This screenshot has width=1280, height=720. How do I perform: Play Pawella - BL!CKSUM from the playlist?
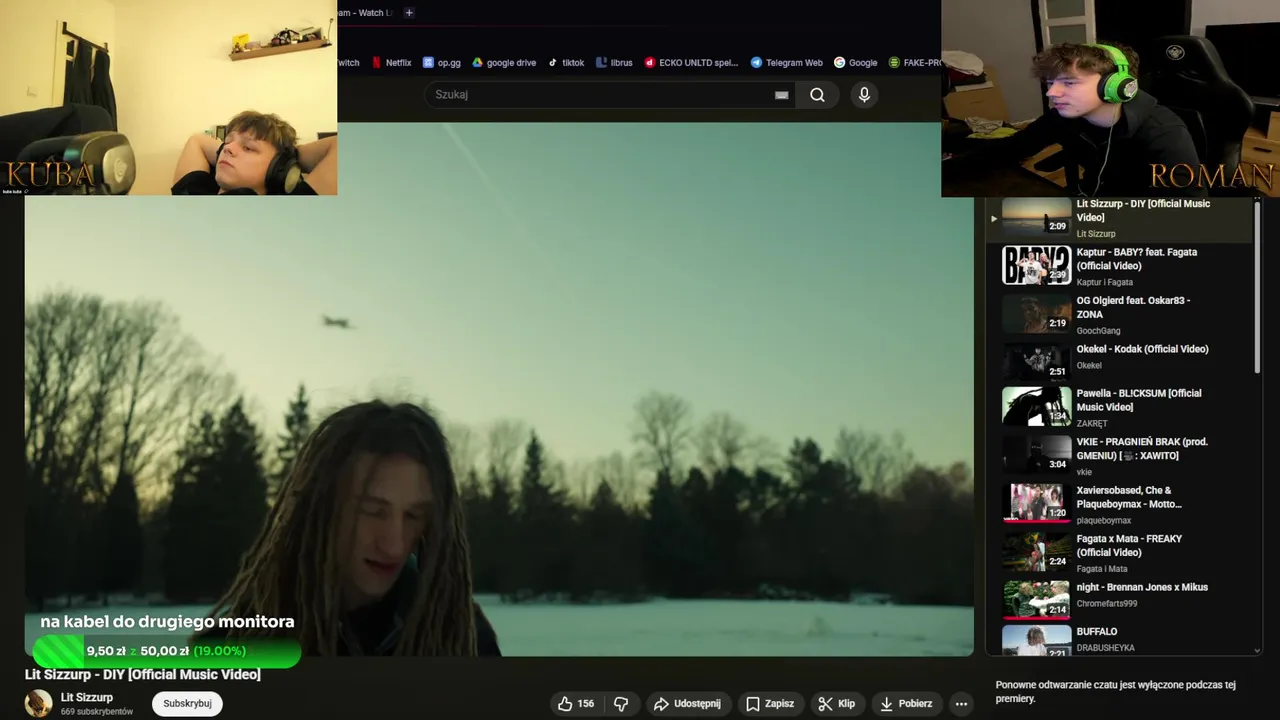pyautogui.click(x=1120, y=407)
